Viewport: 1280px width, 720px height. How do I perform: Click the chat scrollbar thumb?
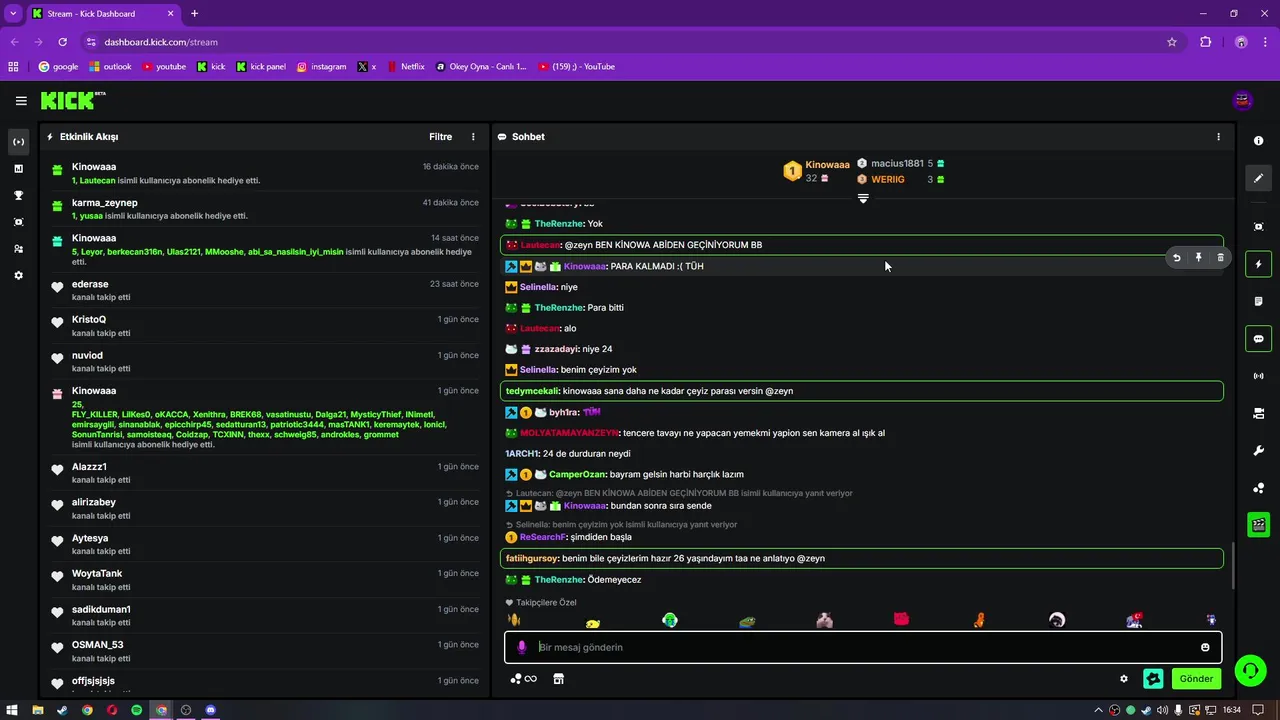point(1232,566)
